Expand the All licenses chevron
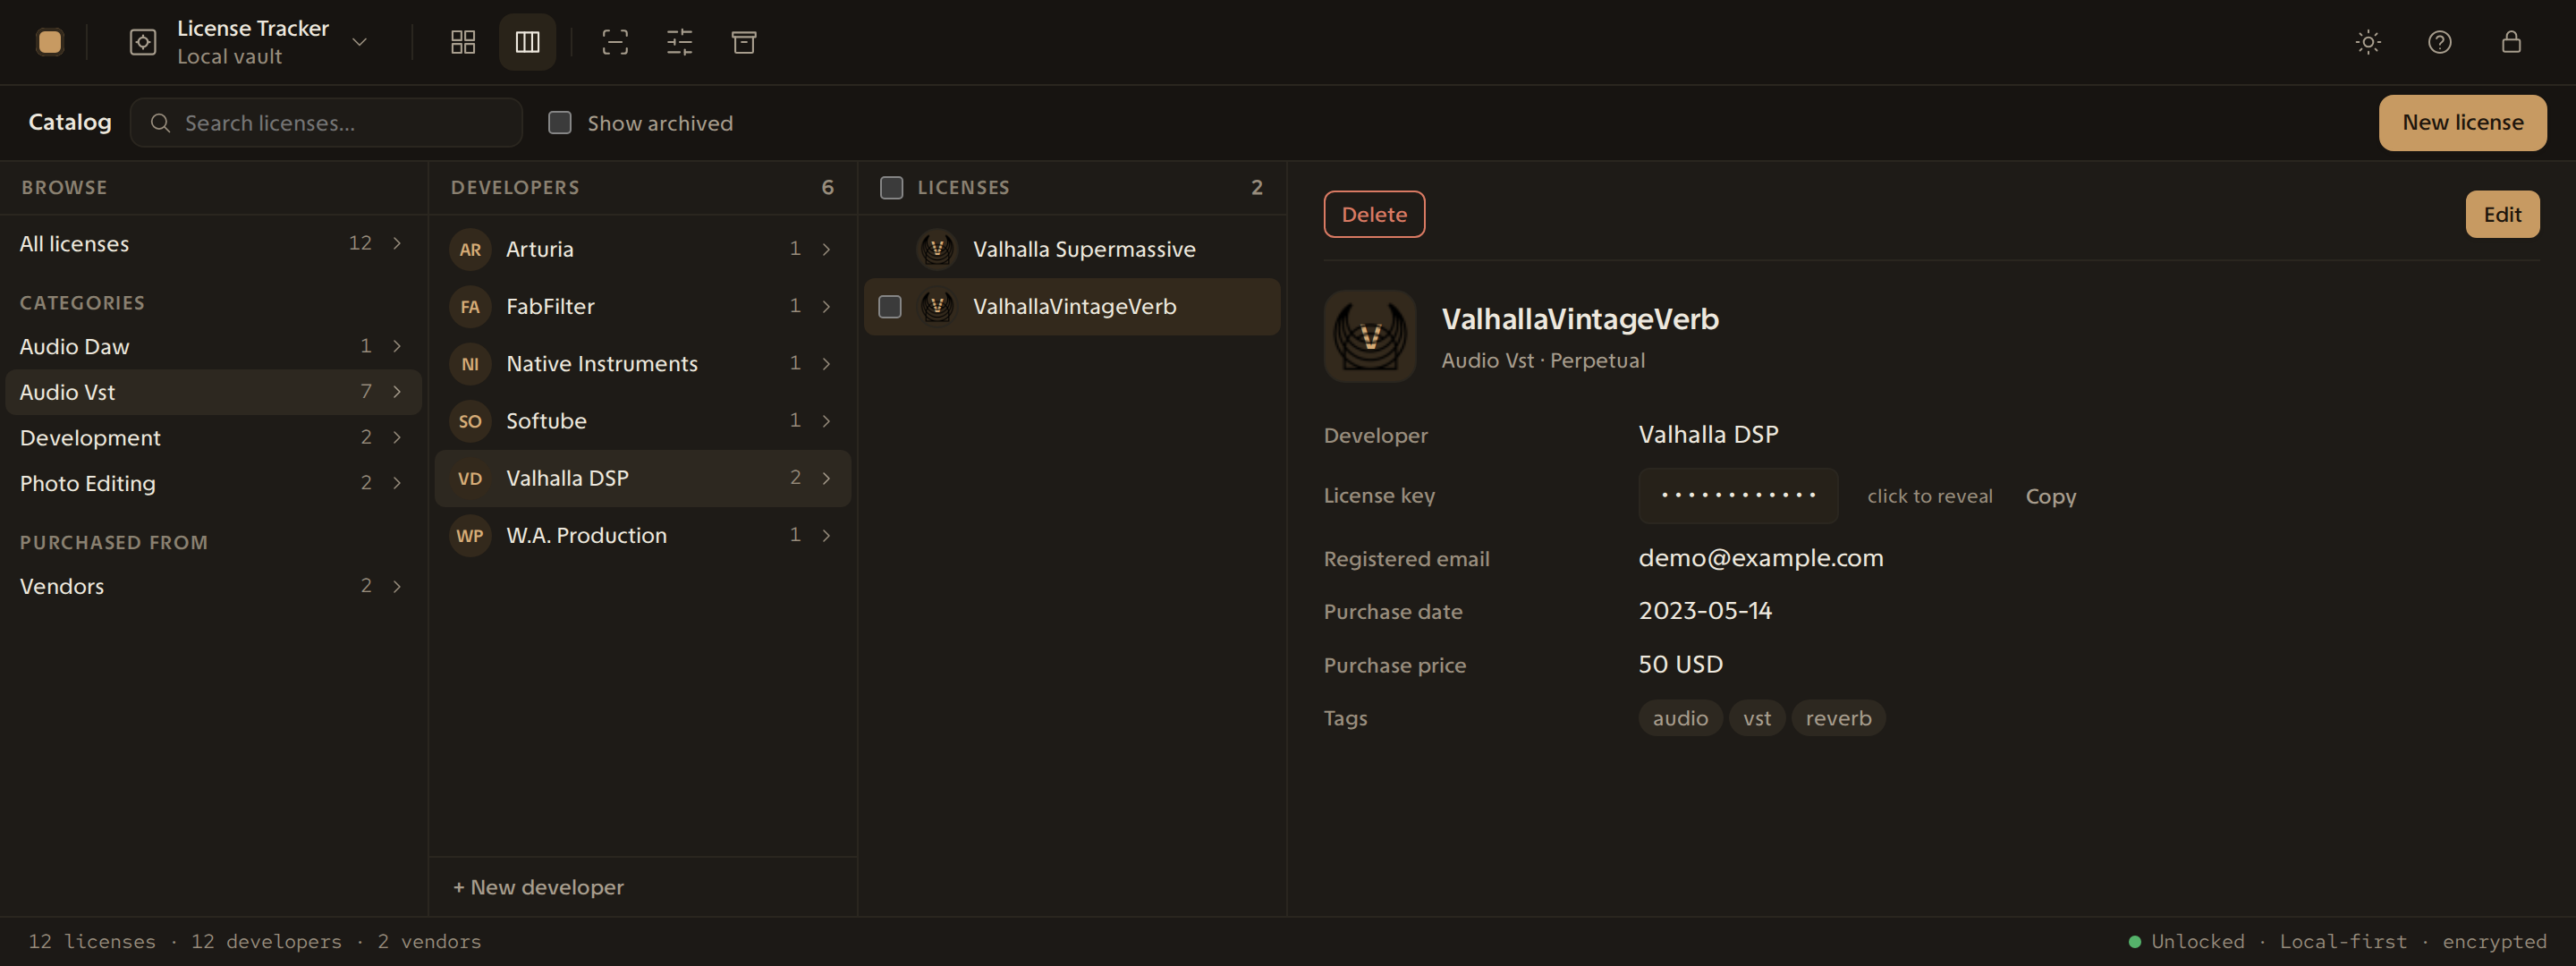Image resolution: width=2576 pixels, height=966 pixels. (x=397, y=243)
